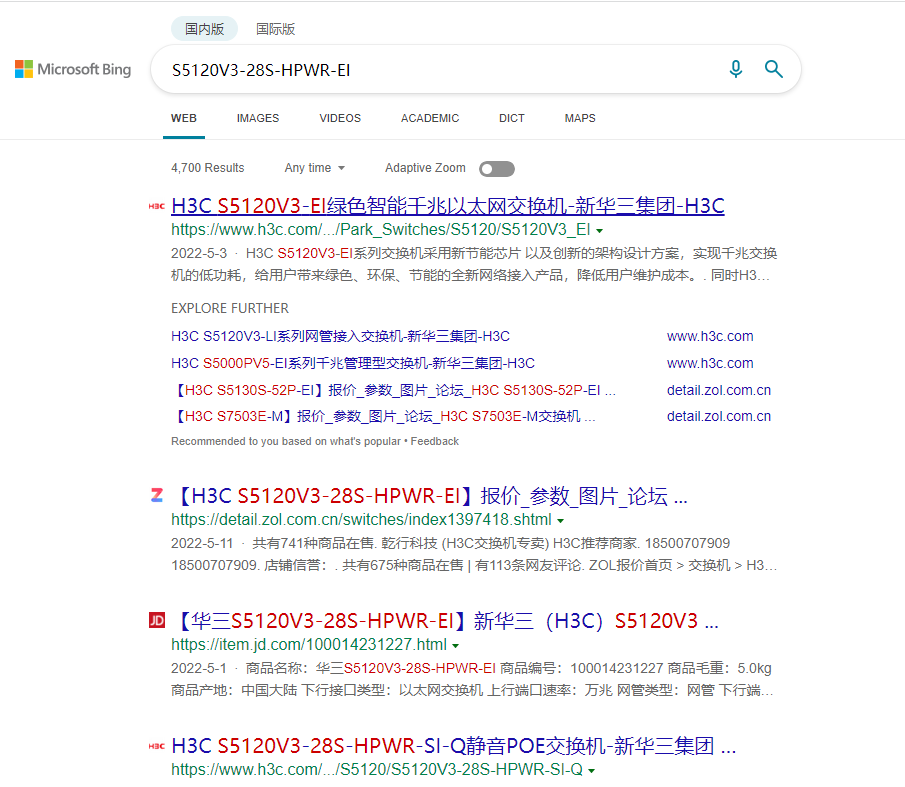Expand the arrow next to item.jd.com URL
The height and width of the screenshot is (787, 905).
(x=455, y=646)
